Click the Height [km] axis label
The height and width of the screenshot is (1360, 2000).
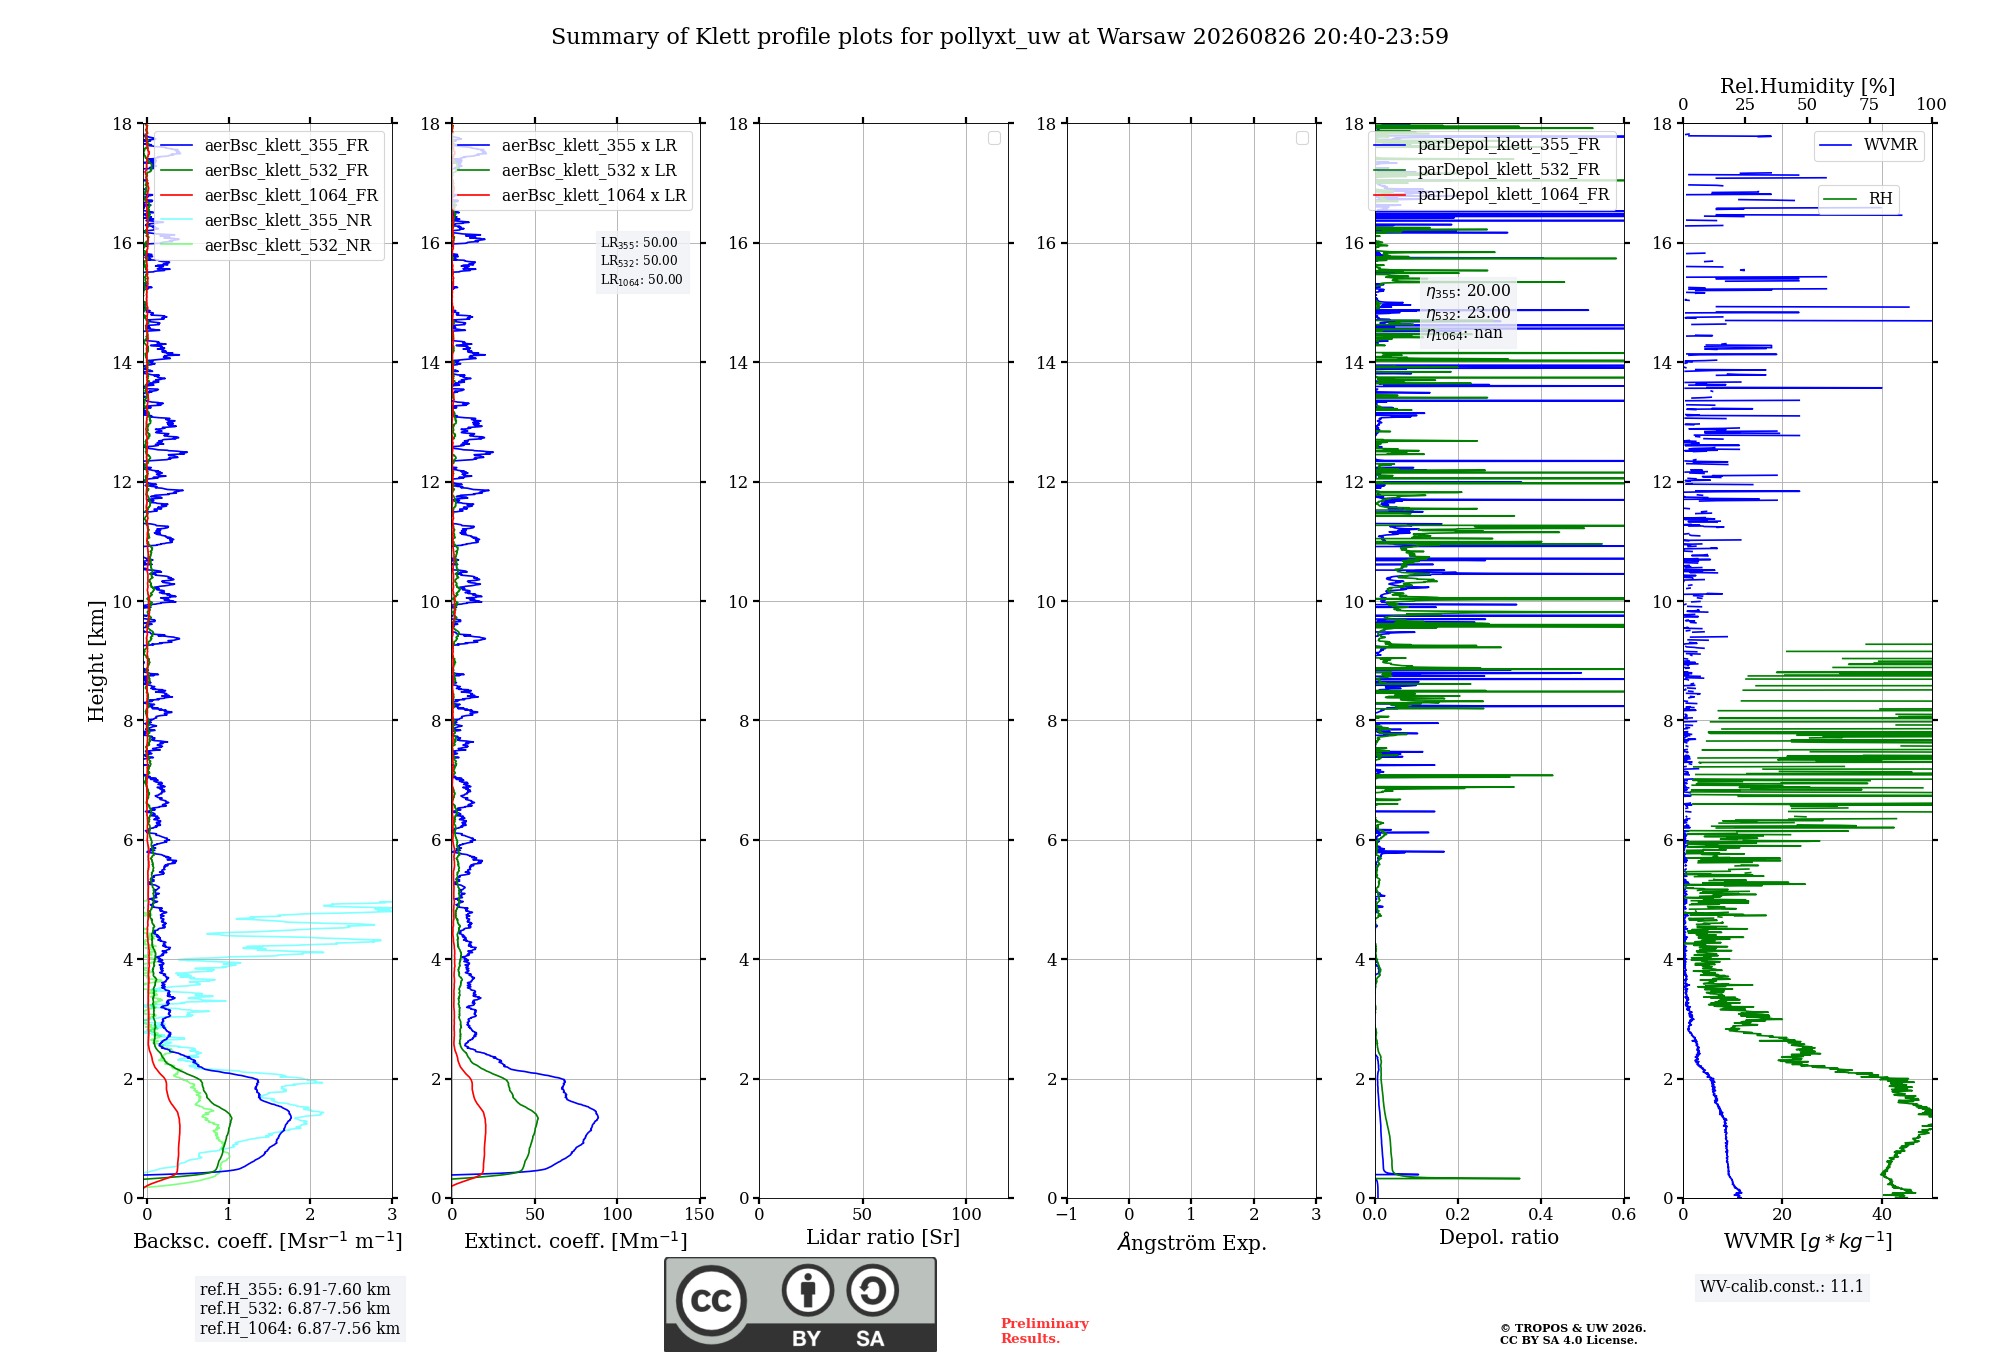click(x=96, y=661)
